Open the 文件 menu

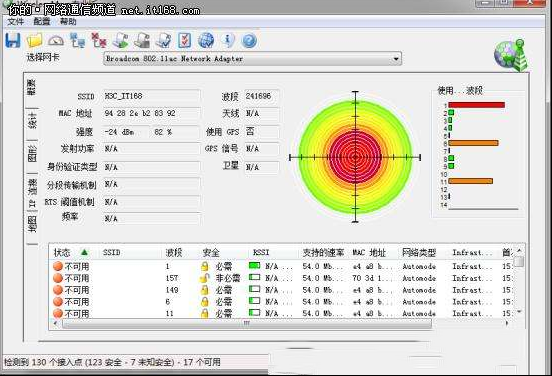pos(15,22)
